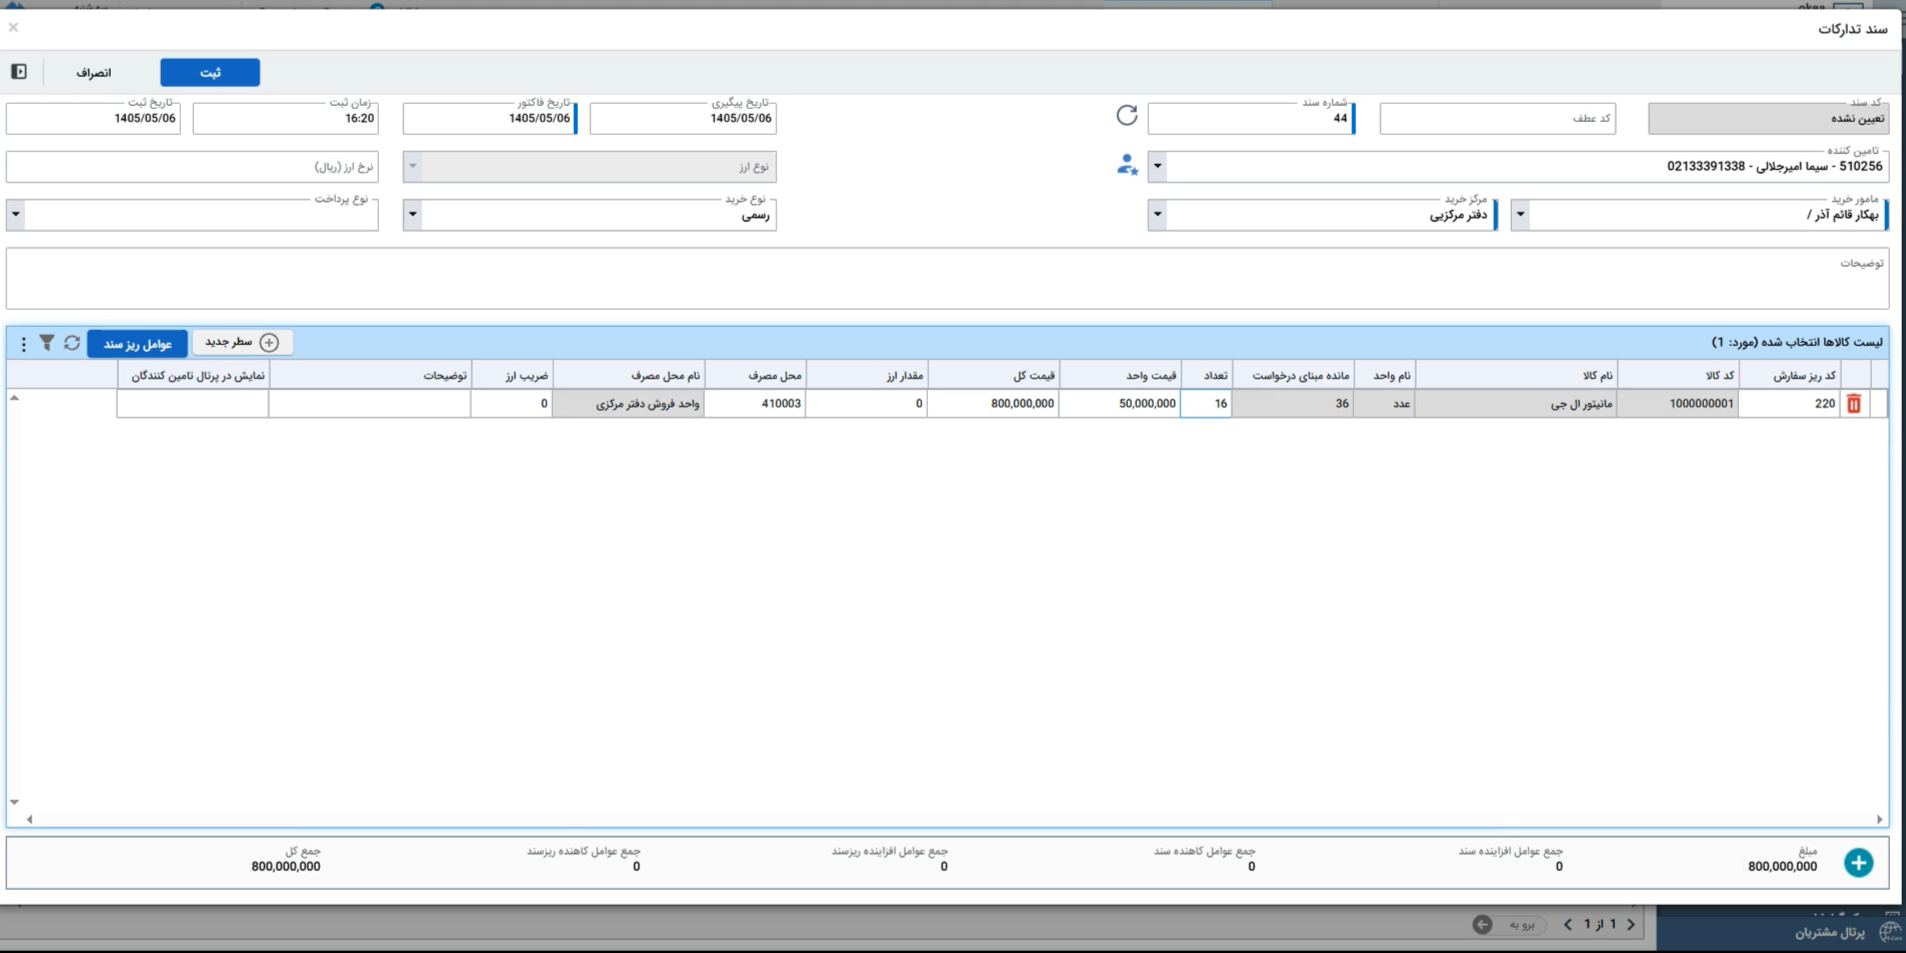The width and height of the screenshot is (1906, 953).
Task: Click the تاریخ ثبت date field
Action: (93, 118)
